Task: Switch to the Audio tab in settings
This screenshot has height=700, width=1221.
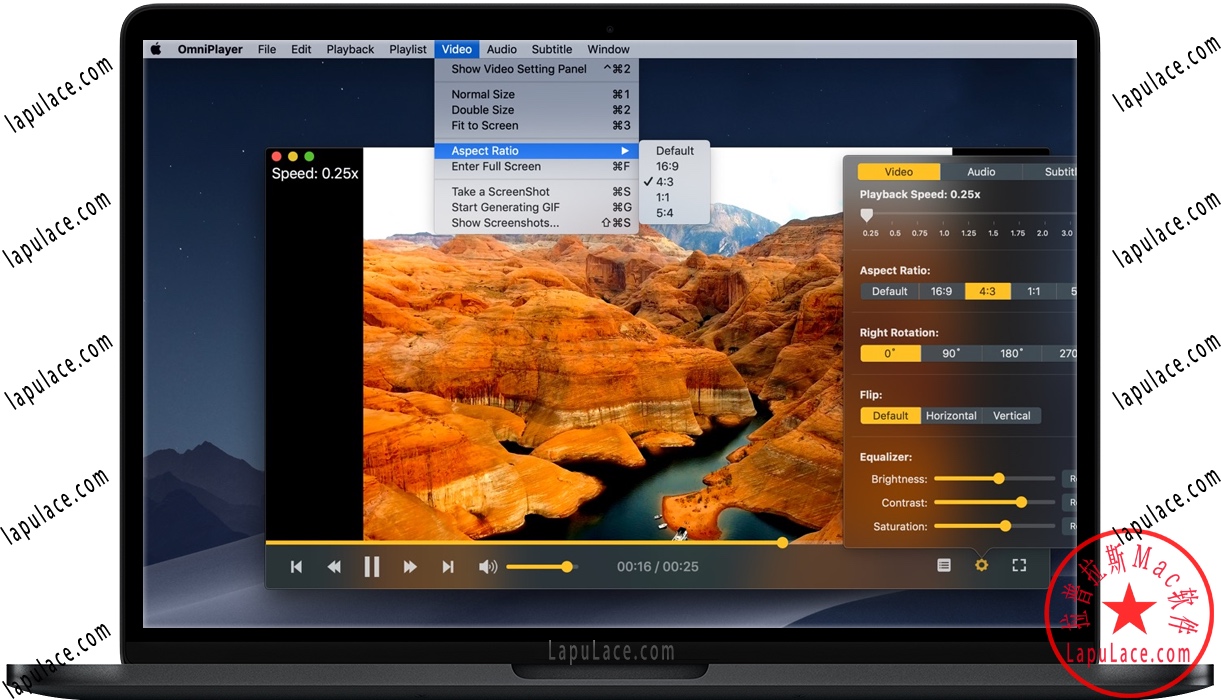Action: coord(980,171)
